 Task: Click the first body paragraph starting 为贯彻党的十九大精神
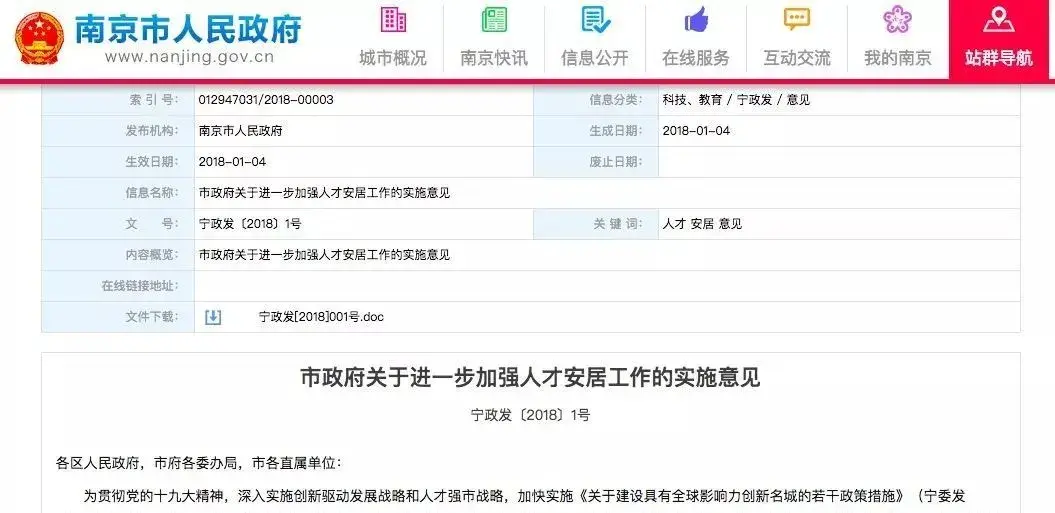click(524, 497)
